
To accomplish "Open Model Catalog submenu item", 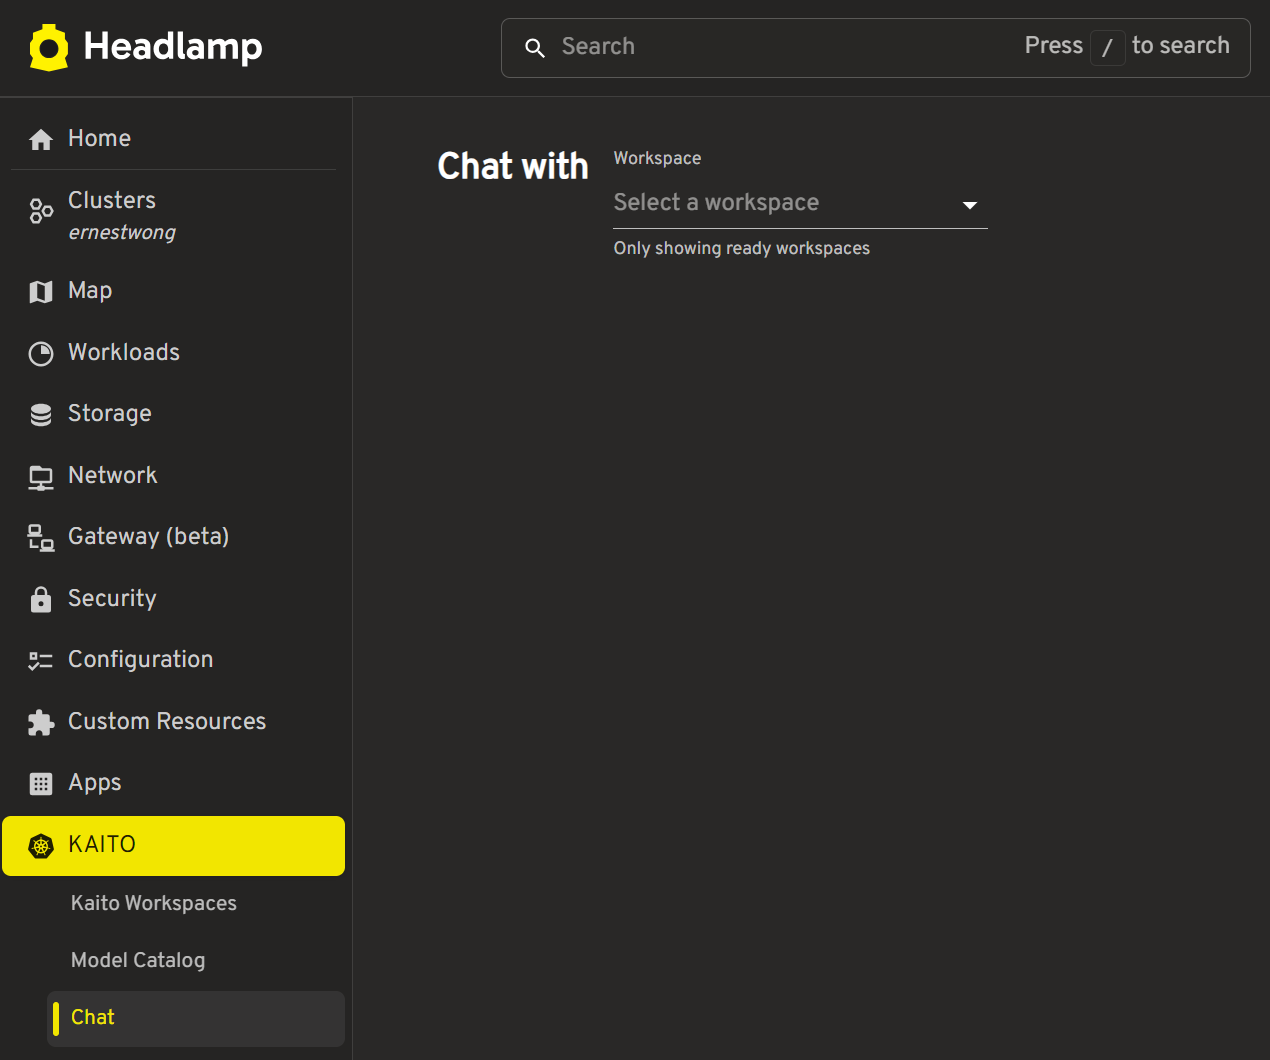I will [195, 961].
